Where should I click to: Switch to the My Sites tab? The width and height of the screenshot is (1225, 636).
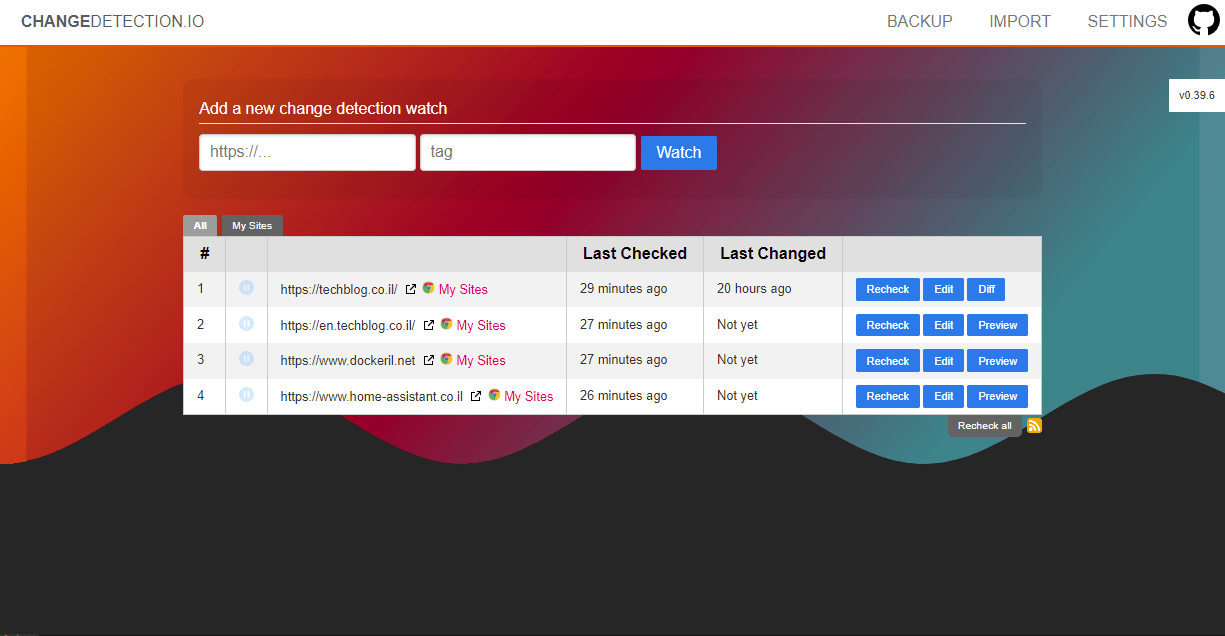[251, 225]
